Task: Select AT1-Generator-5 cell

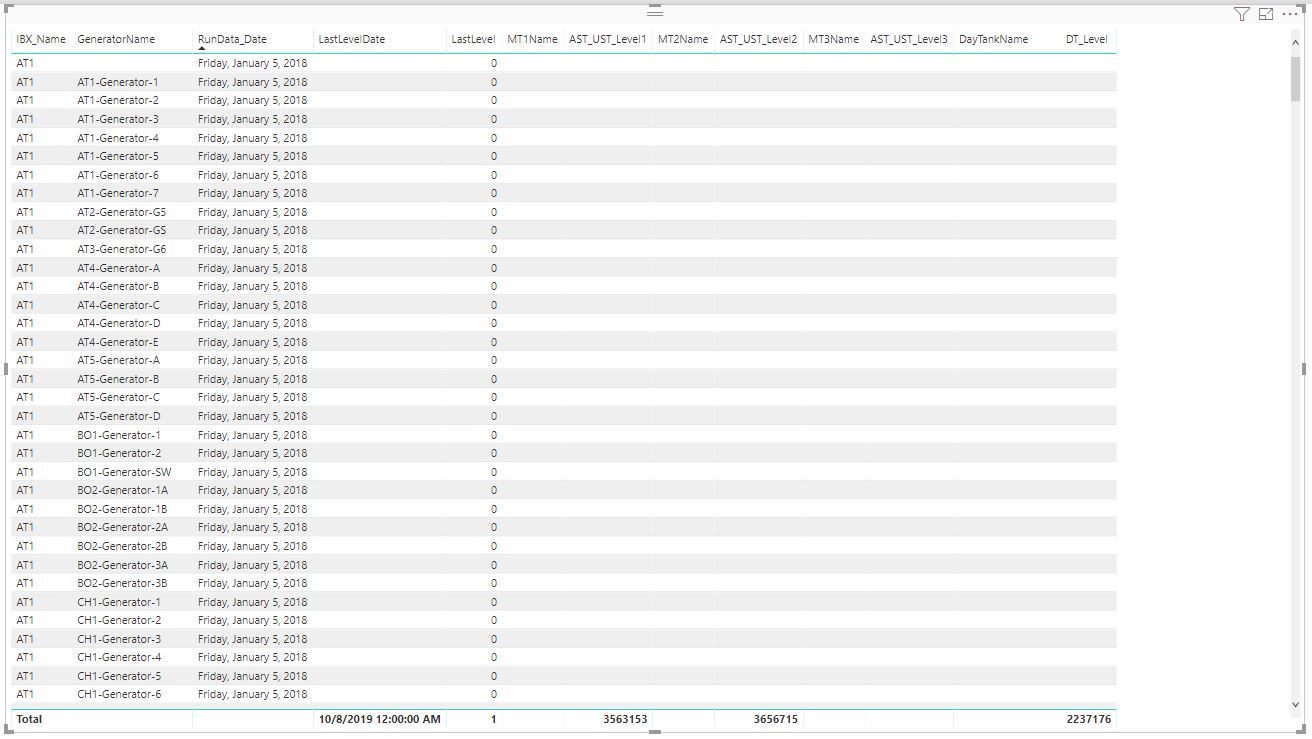Action: [118, 156]
